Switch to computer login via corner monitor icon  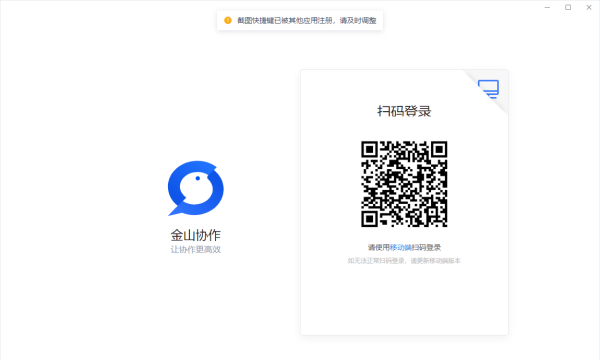(489, 89)
